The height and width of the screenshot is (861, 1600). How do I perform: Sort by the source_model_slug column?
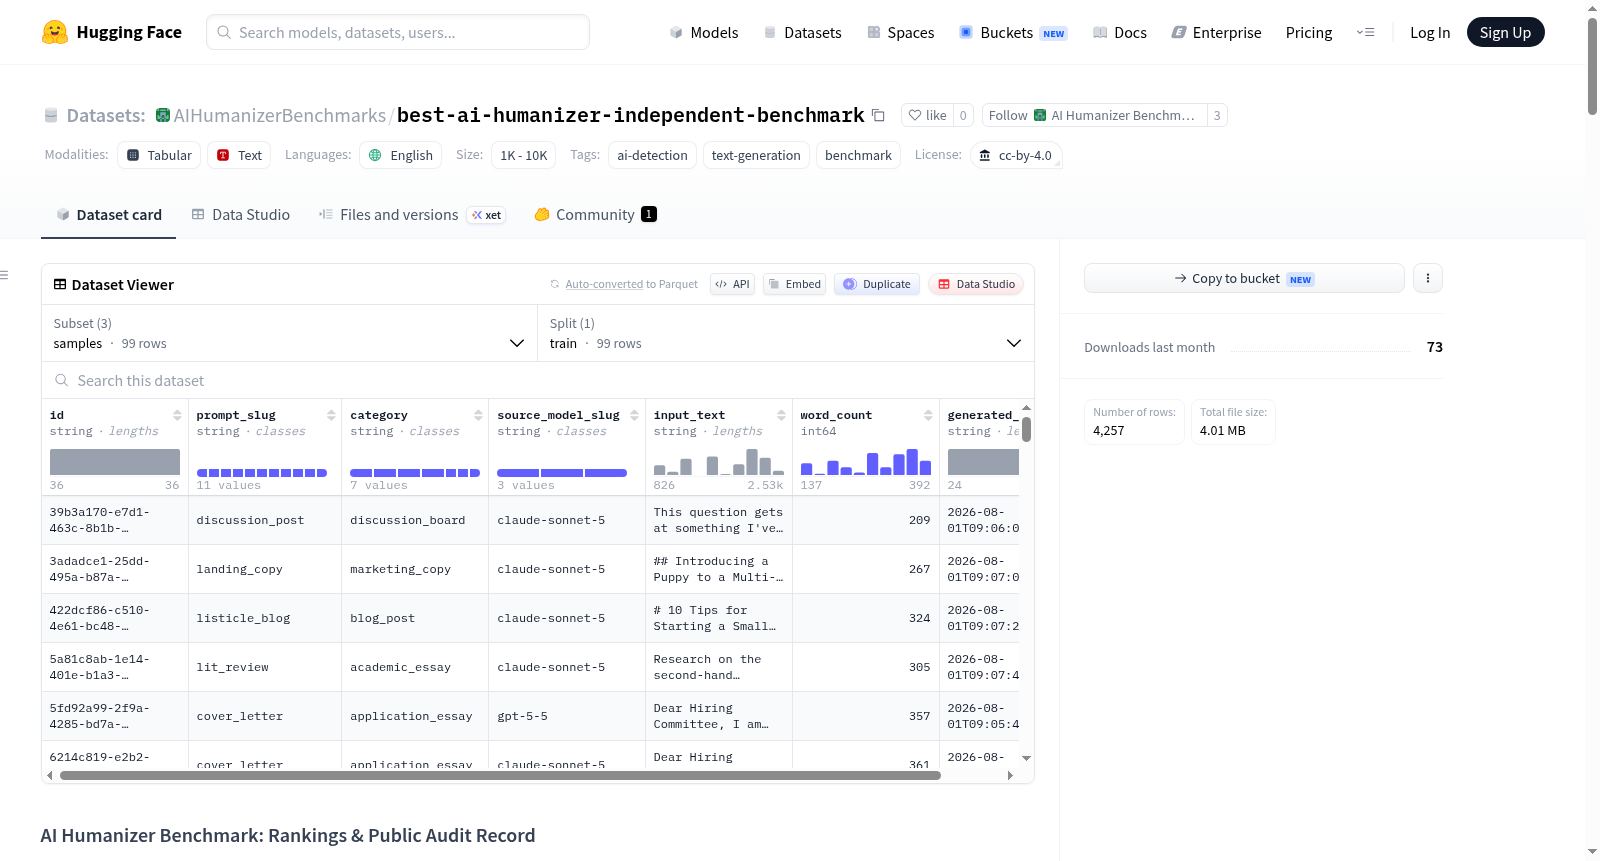pyautogui.click(x=634, y=415)
